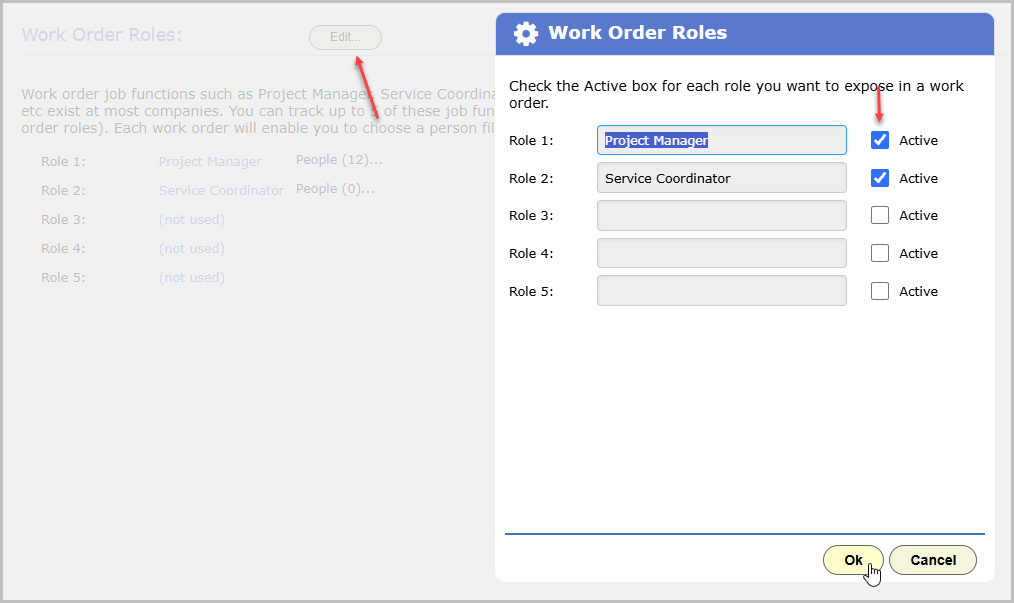
Task: Click the Edit... button beside Work Order Roles
Action: tap(345, 38)
